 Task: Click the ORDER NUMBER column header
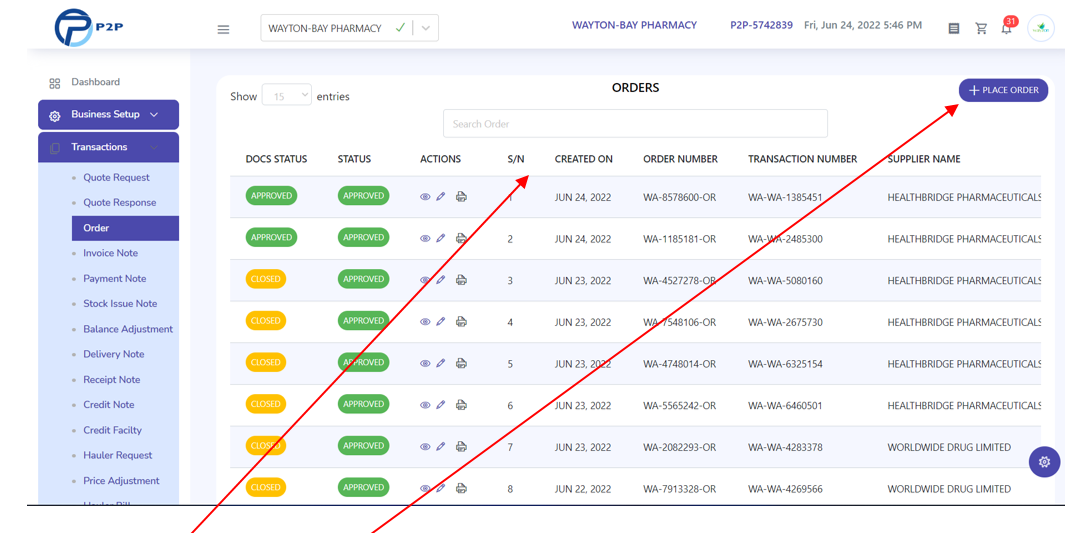click(x=681, y=159)
